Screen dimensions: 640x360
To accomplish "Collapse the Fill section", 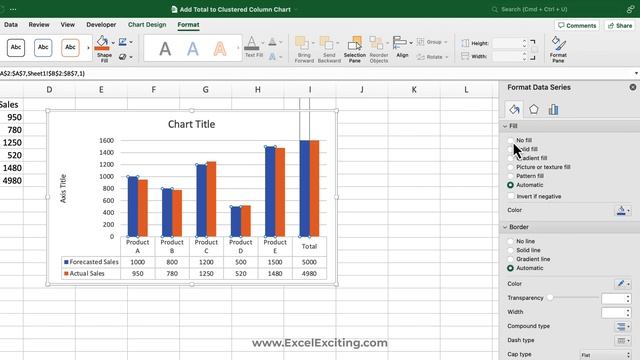I will [x=505, y=126].
